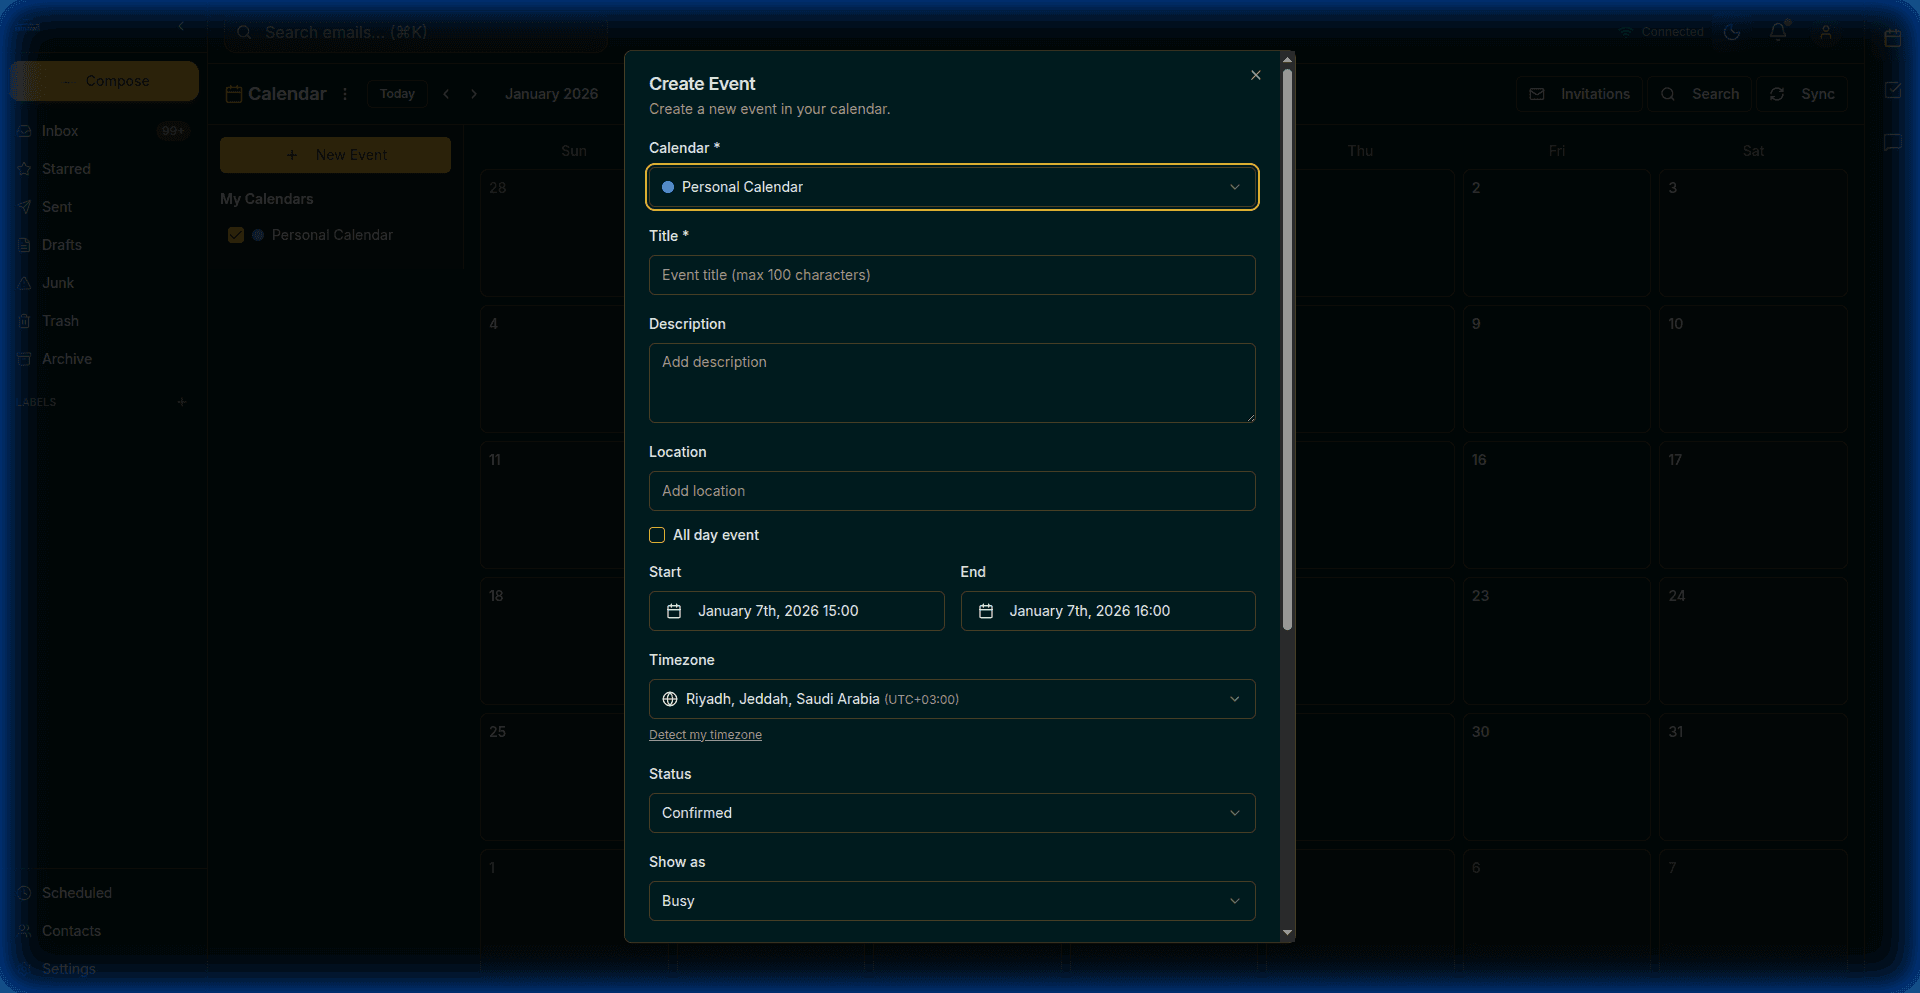
Task: Open the Start date picker
Action: tap(796, 611)
